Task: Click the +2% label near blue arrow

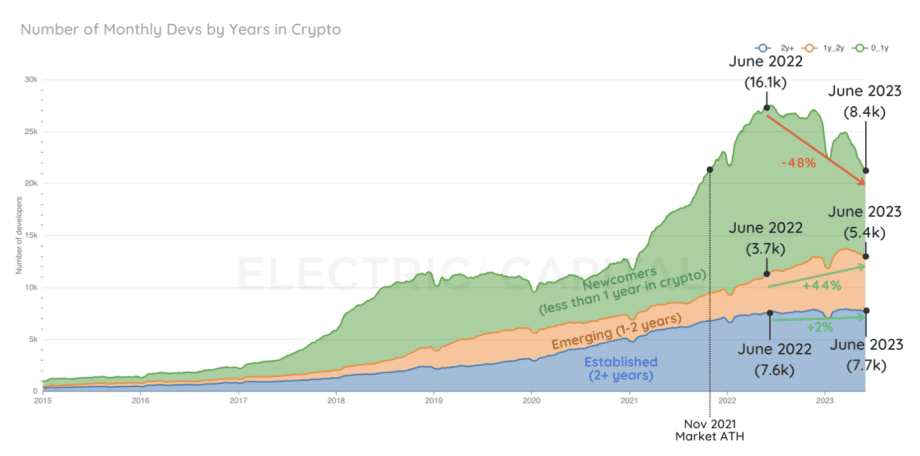Action: click(820, 327)
